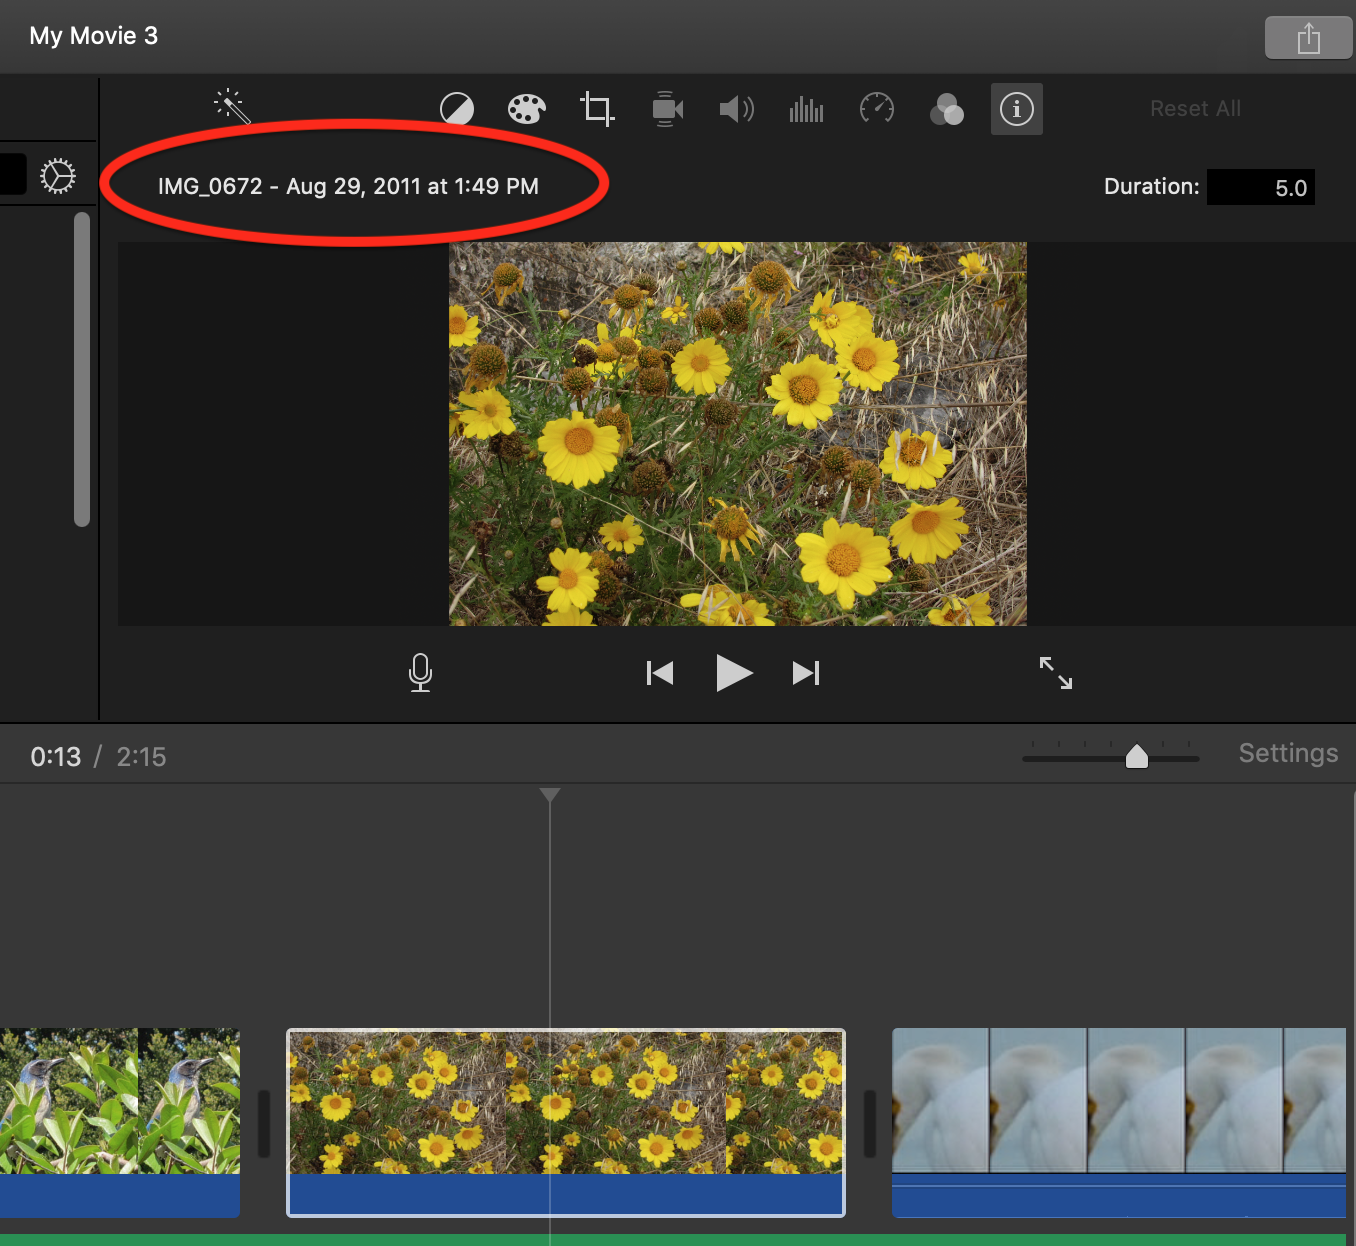
Task: Open the color balance tool
Action: [457, 108]
